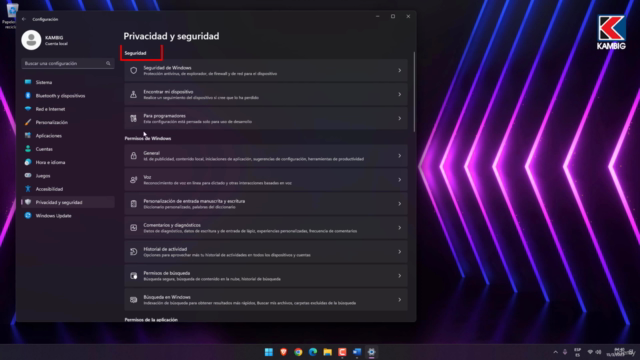The width and height of the screenshot is (640, 360).
Task: Select the Cuentas sidebar item
Action: pos(68,149)
